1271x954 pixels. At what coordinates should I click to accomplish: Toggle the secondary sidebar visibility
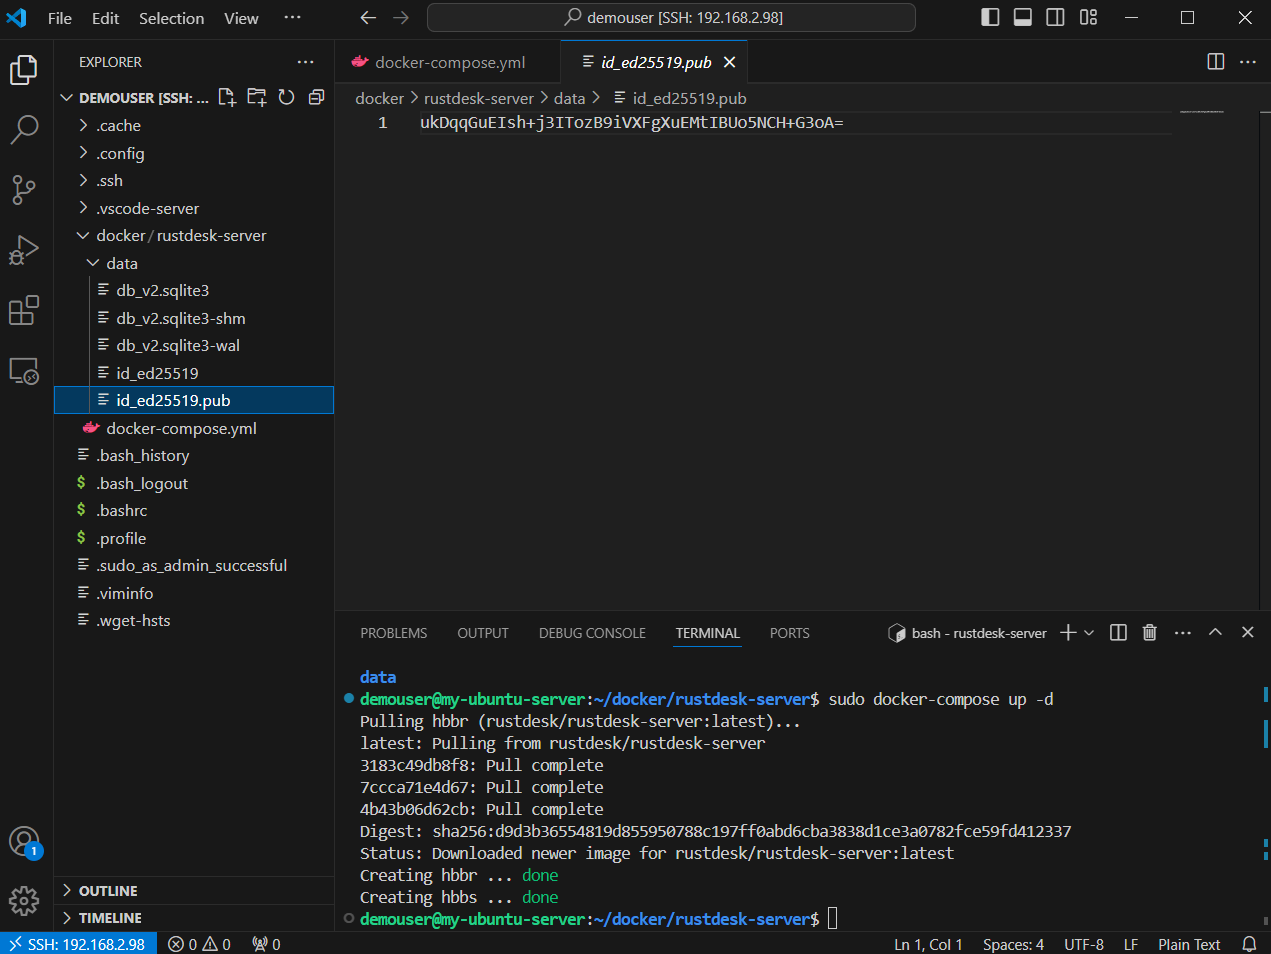coord(1055,17)
